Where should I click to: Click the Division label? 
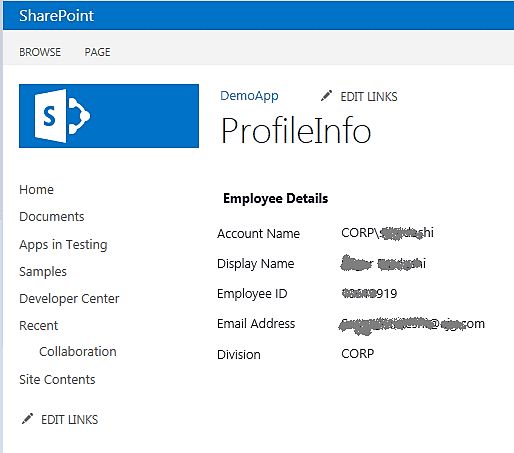pos(239,355)
